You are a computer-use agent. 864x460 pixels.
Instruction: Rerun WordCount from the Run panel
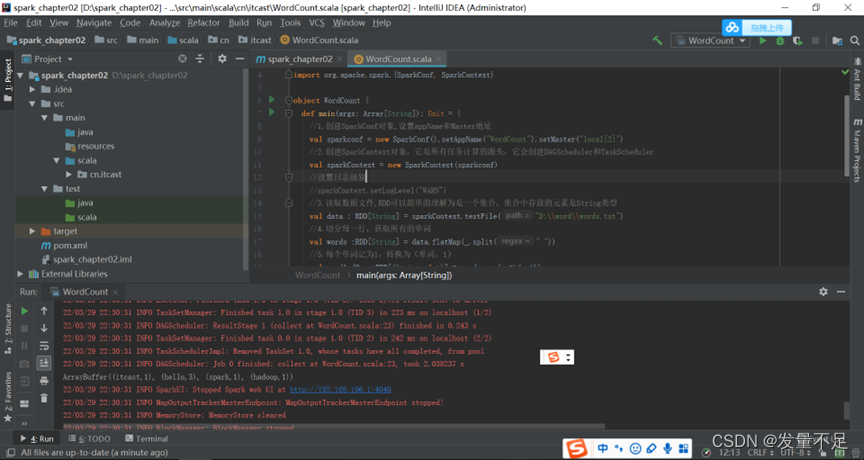pyautogui.click(x=25, y=311)
